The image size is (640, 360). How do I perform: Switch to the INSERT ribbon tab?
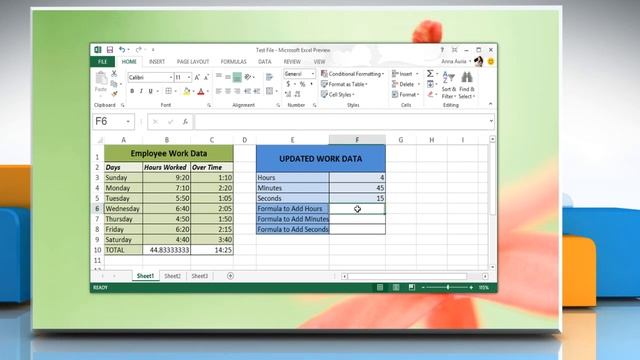click(157, 62)
